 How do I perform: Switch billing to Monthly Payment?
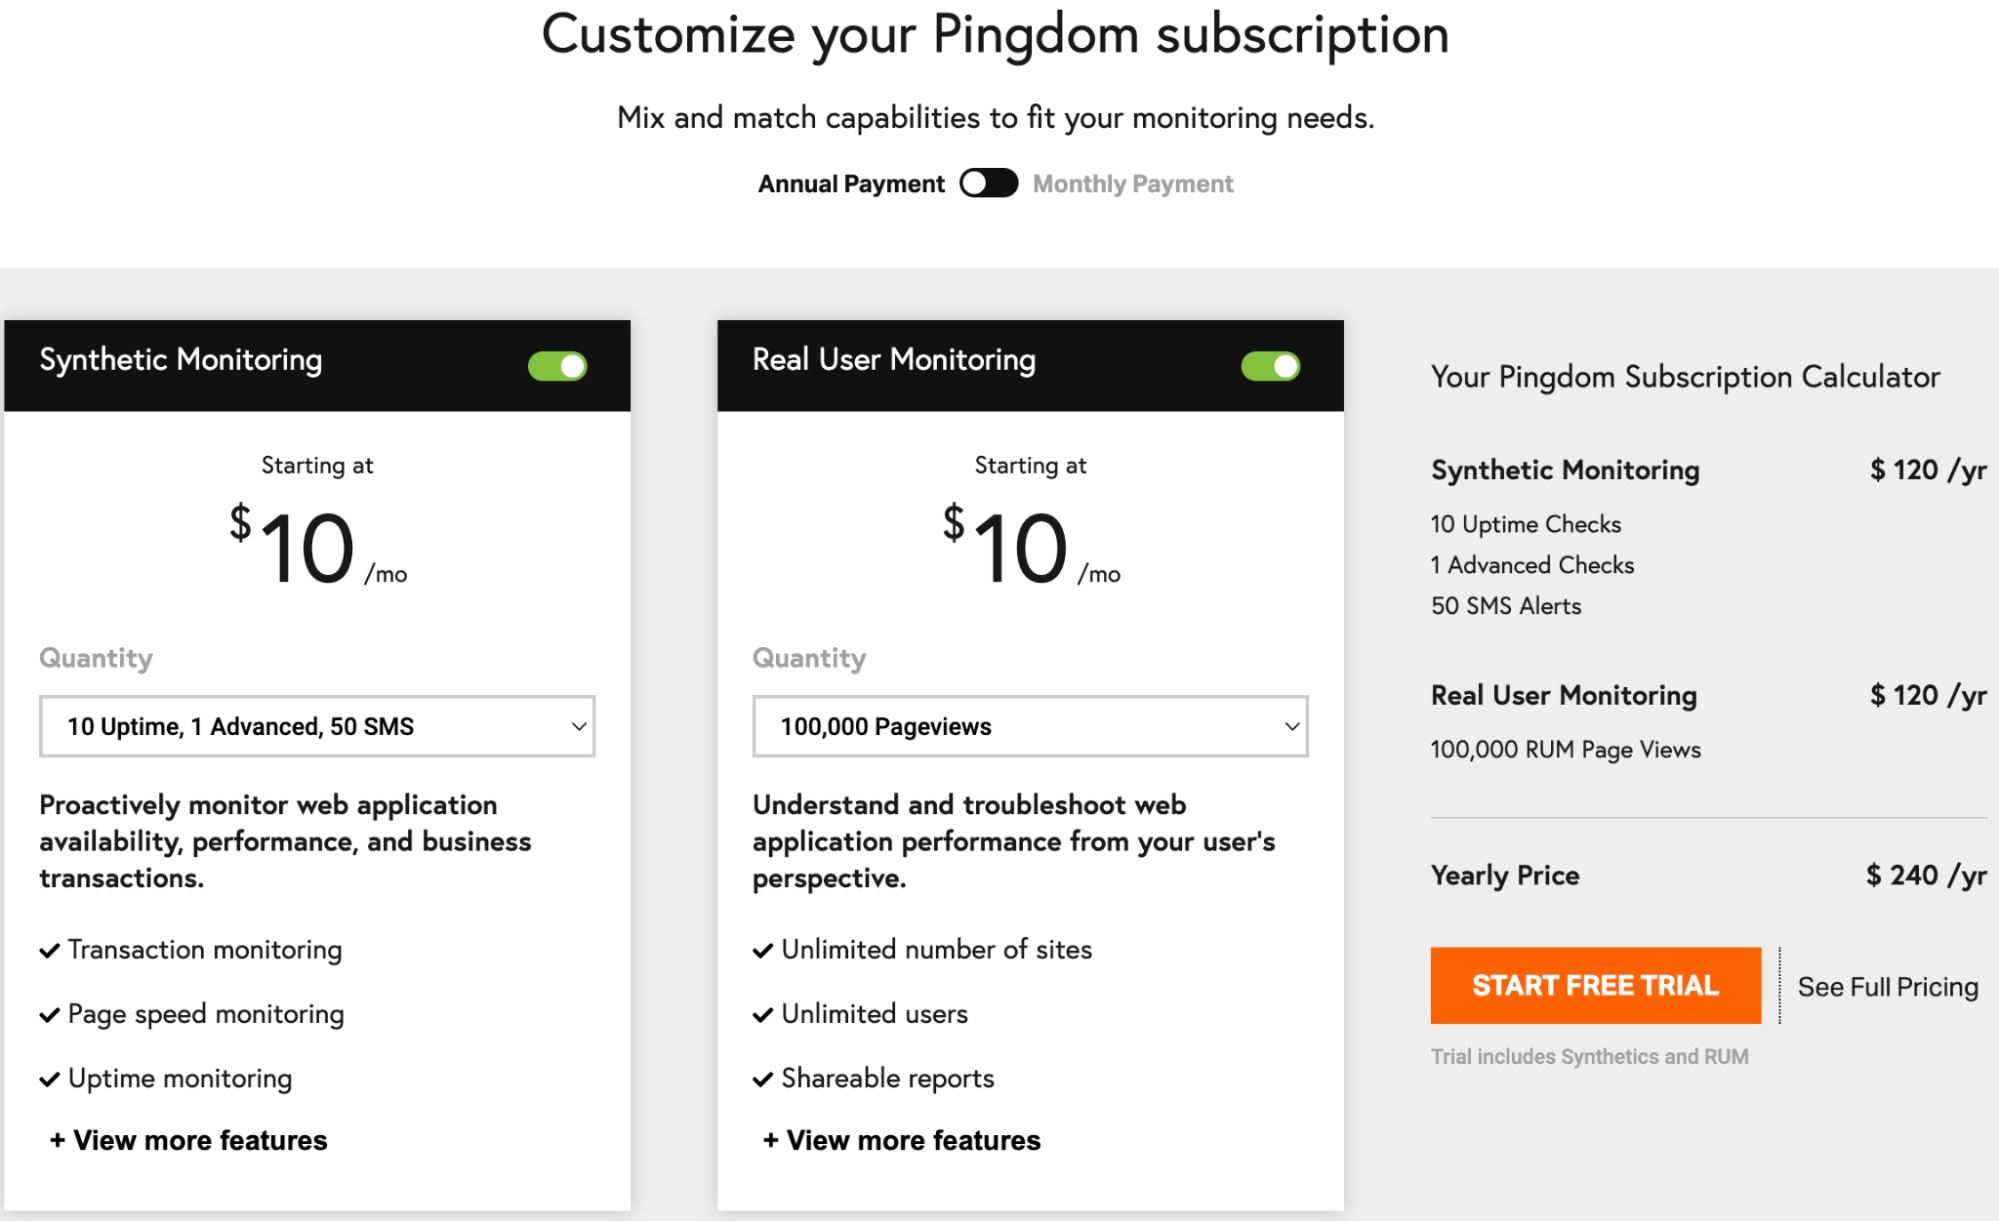(x=989, y=183)
